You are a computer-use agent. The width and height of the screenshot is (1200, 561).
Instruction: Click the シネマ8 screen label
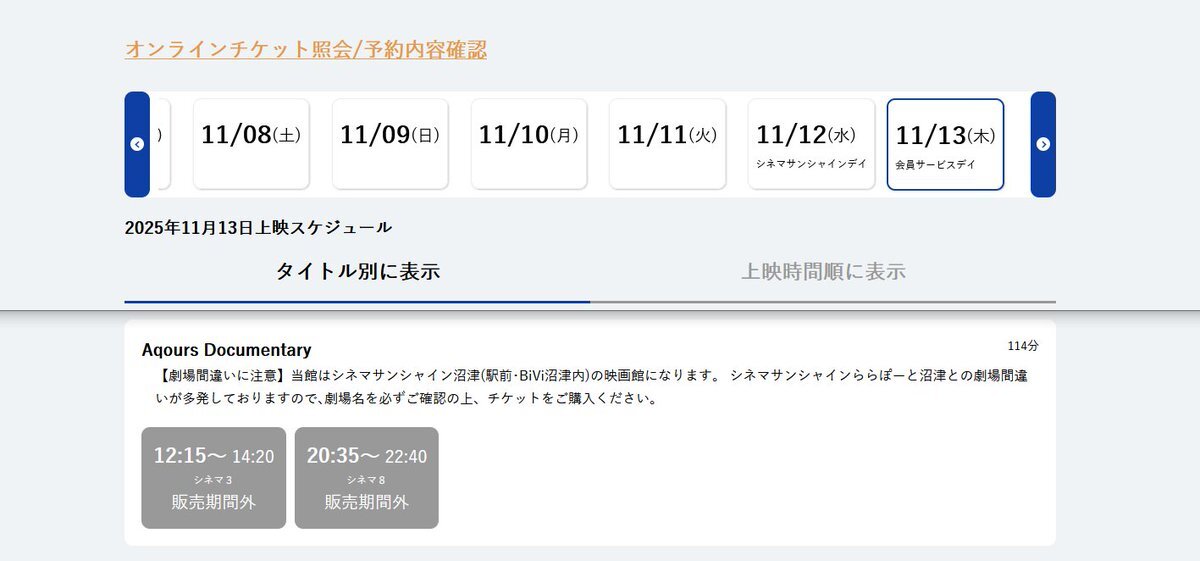coord(366,480)
